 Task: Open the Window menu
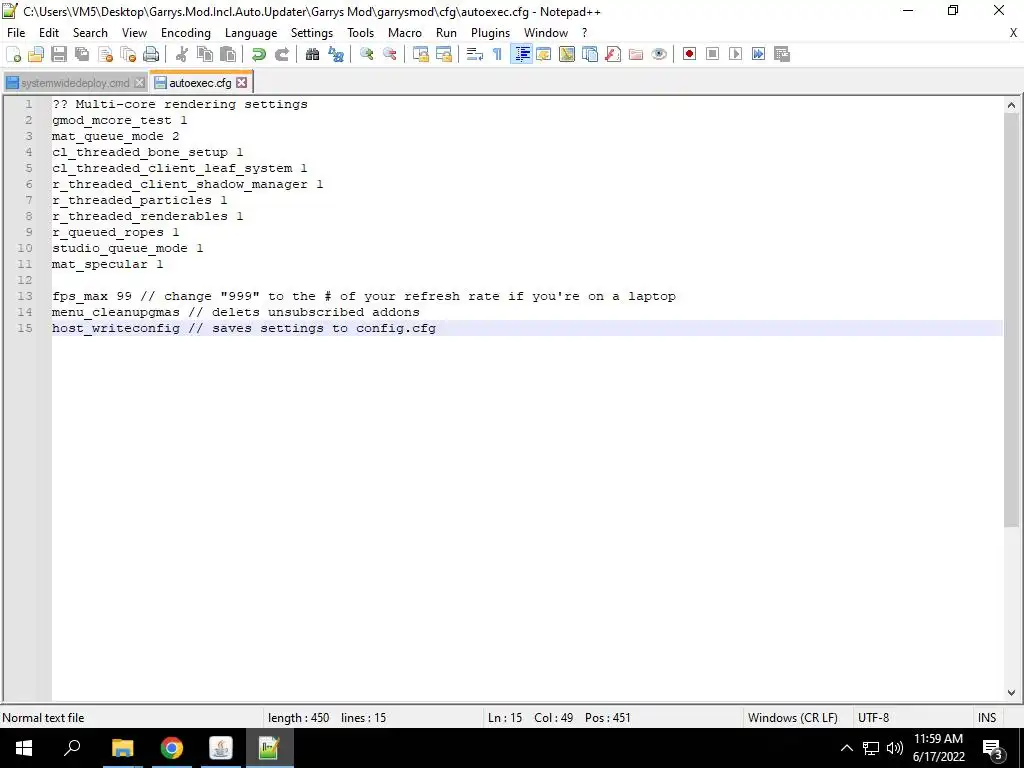[x=546, y=33]
